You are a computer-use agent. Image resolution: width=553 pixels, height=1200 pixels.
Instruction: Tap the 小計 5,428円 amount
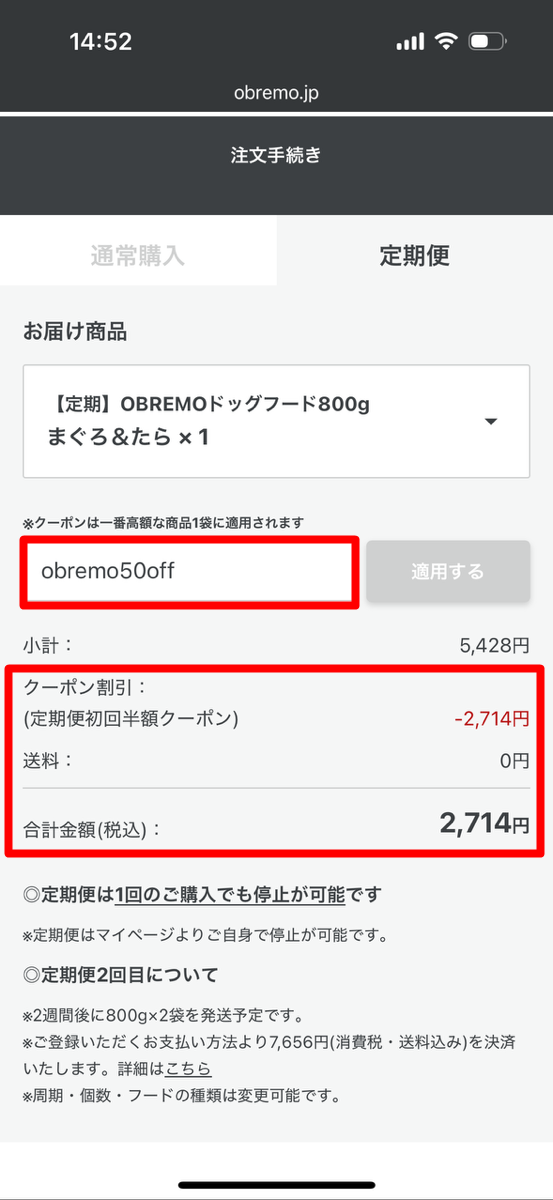pos(495,645)
